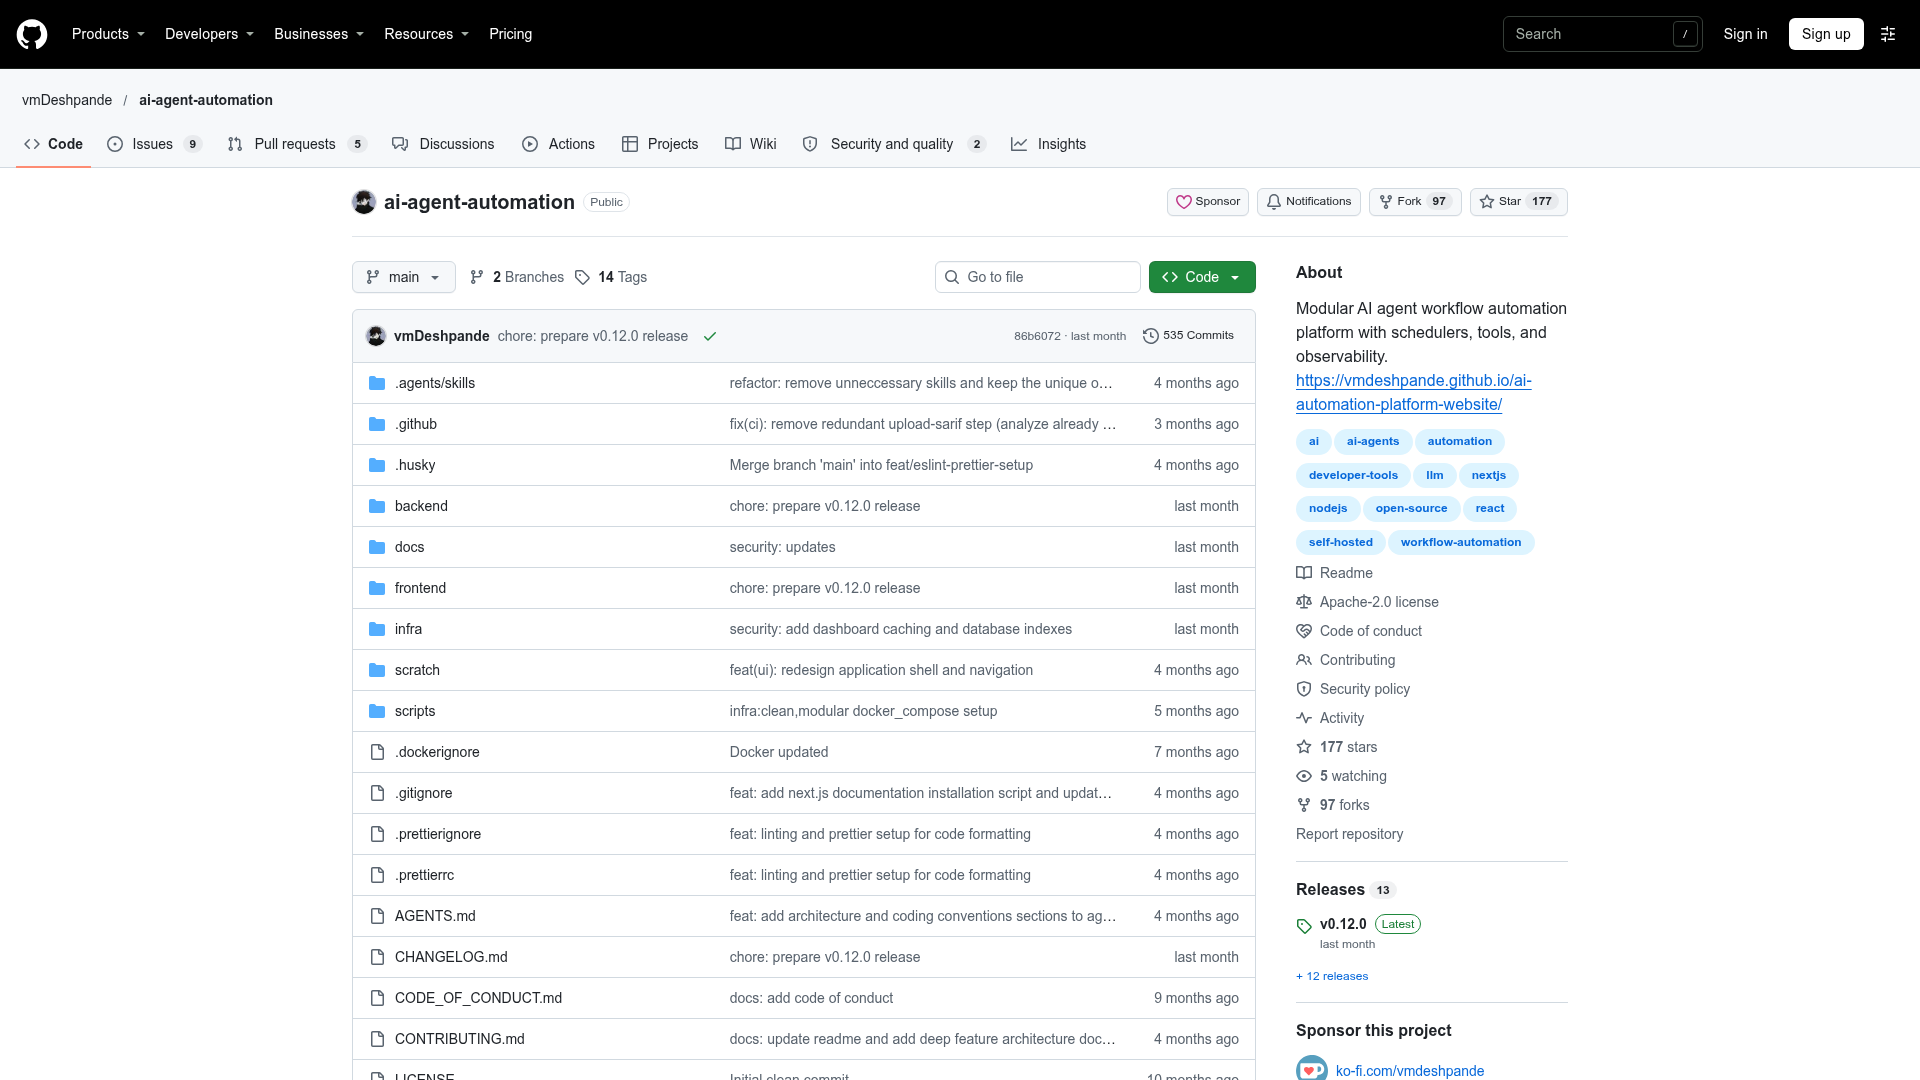
Task: Open the main branch selector dropdown
Action: 404,277
